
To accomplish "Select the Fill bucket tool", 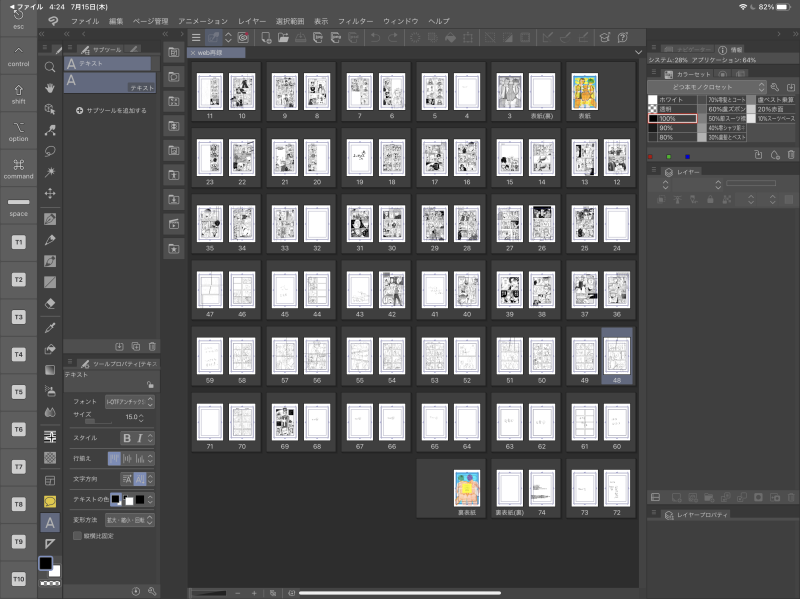I will coord(49,350).
